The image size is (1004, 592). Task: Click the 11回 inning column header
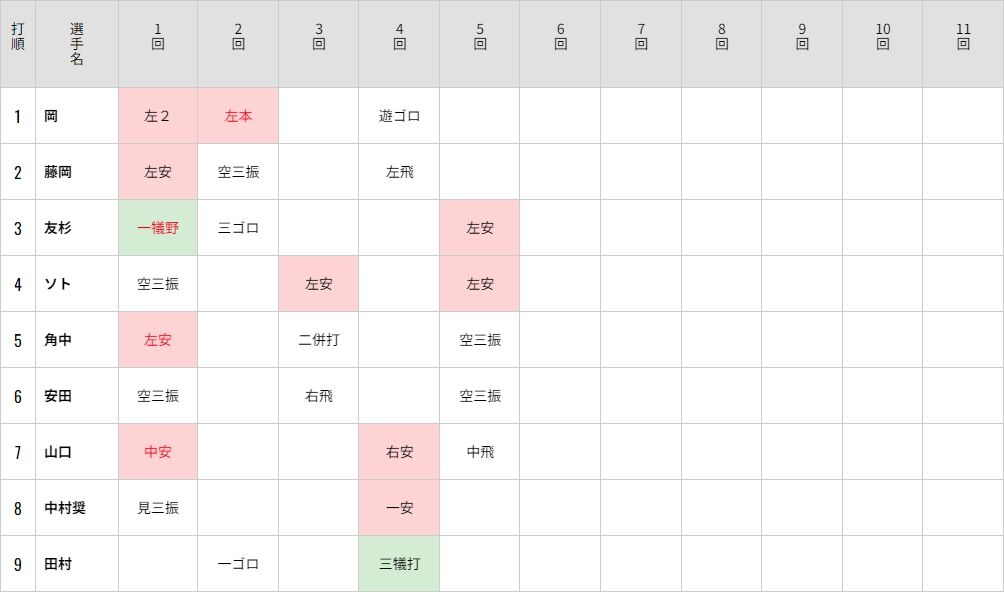pyautogui.click(x=963, y=36)
